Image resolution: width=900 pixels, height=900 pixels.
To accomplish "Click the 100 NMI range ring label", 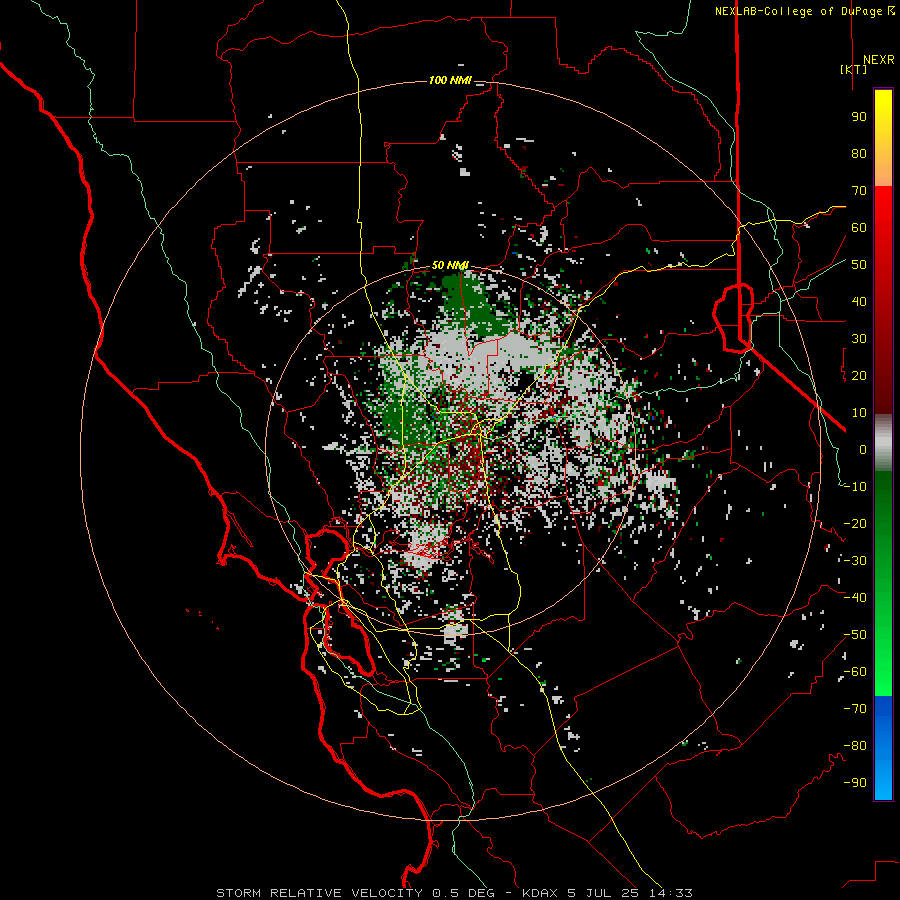I will pos(450,80).
